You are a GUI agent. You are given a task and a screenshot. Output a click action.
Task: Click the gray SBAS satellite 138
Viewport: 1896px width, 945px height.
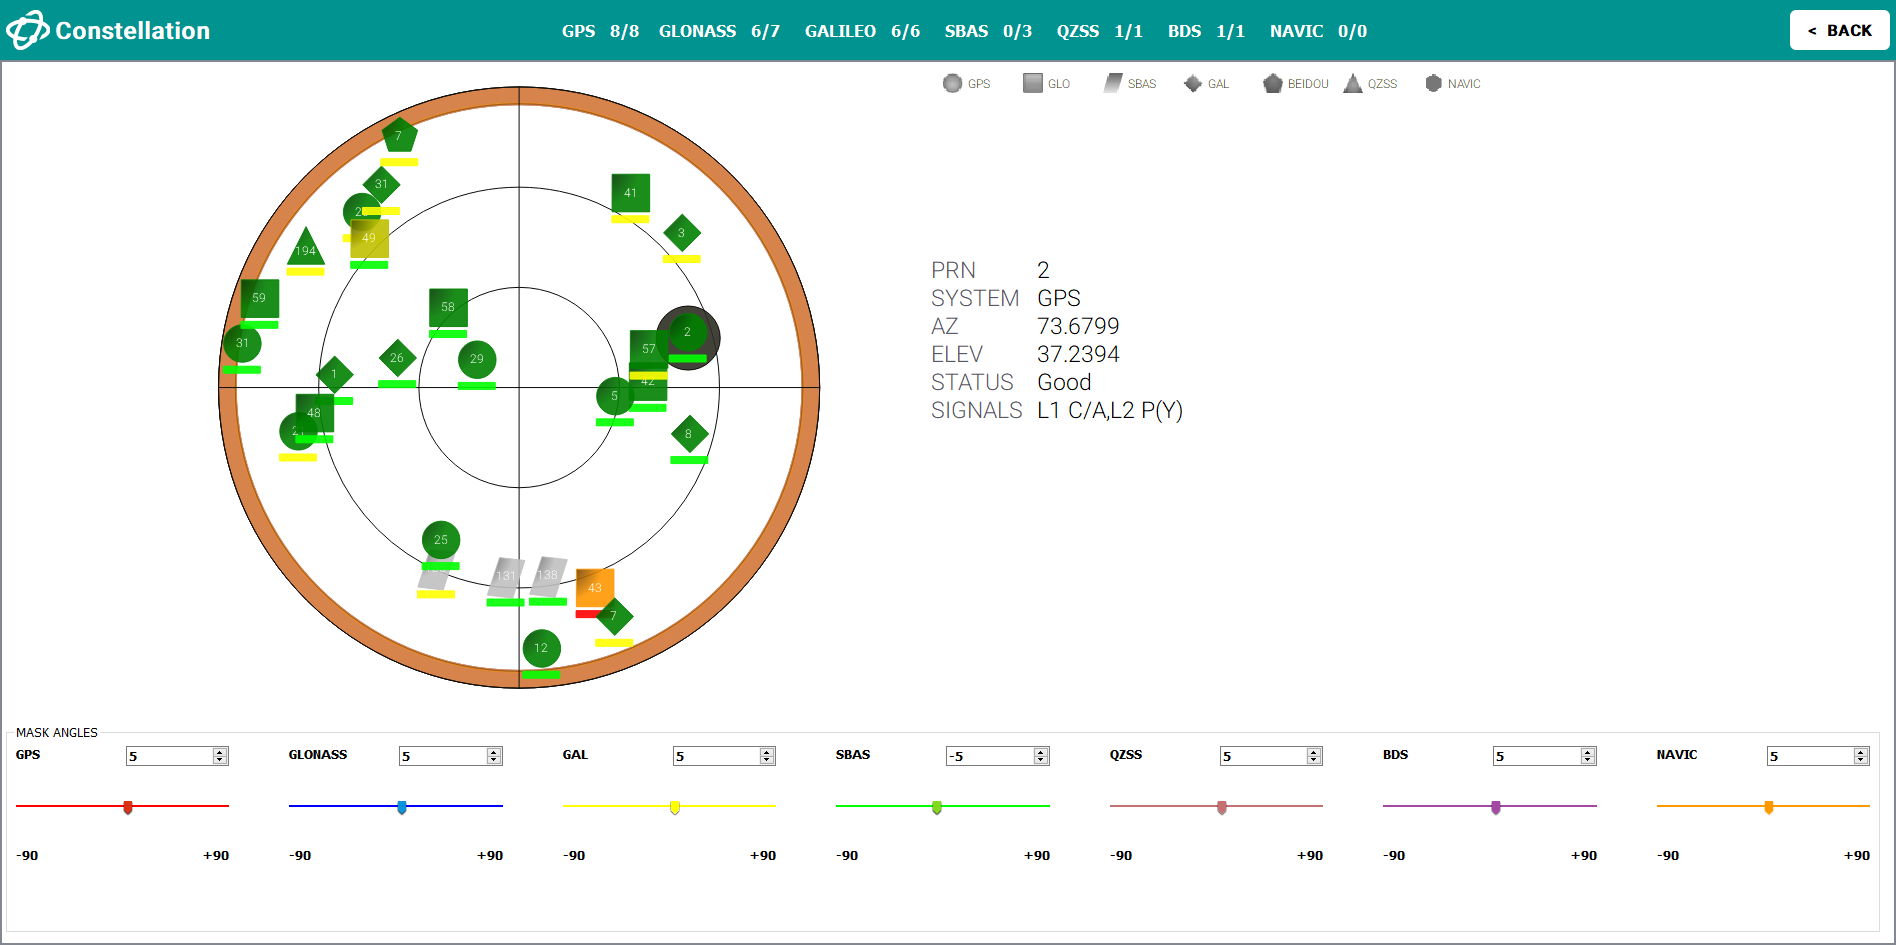pyautogui.click(x=548, y=575)
